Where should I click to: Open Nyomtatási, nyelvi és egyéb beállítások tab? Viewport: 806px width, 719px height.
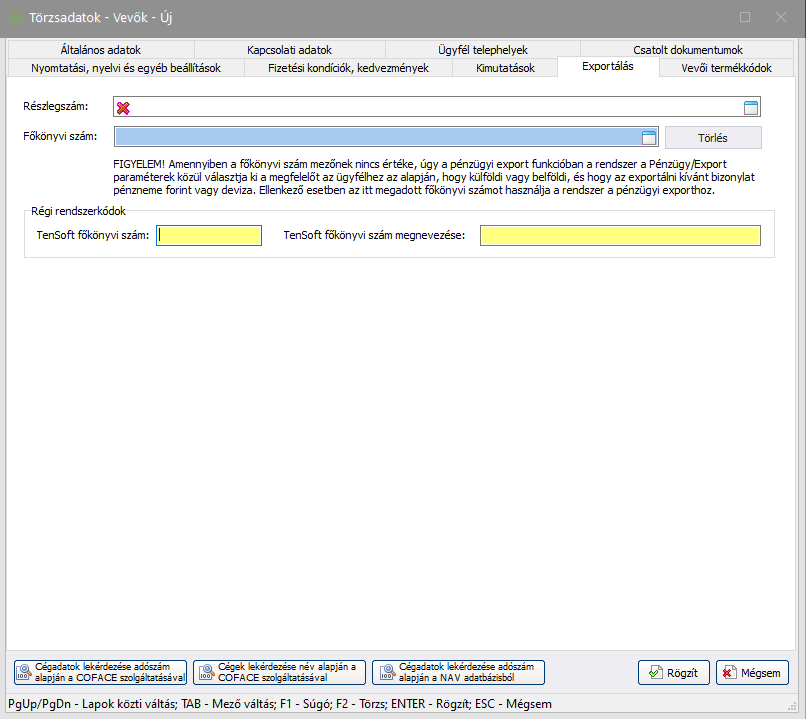[125, 68]
